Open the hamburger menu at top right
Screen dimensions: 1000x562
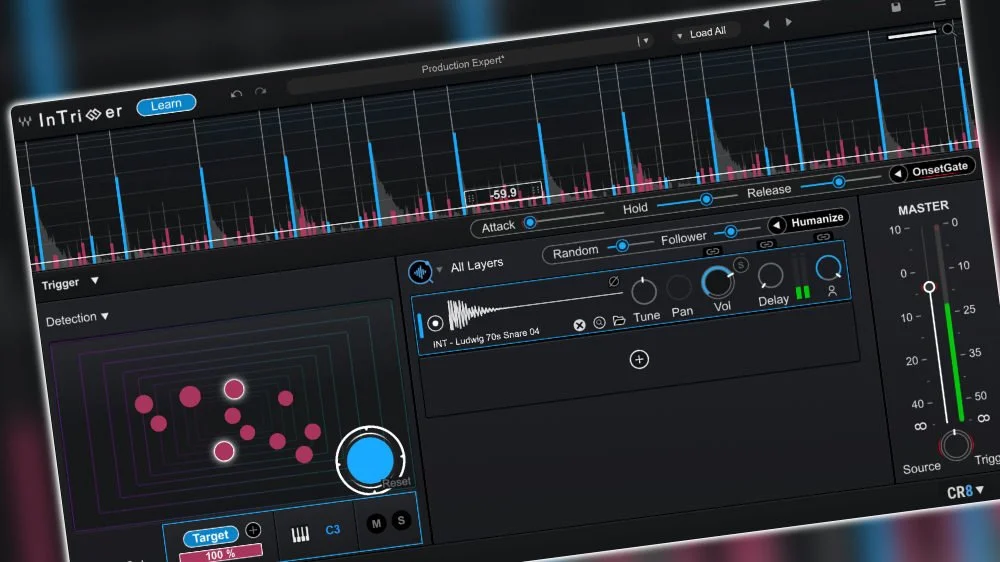(940, 3)
